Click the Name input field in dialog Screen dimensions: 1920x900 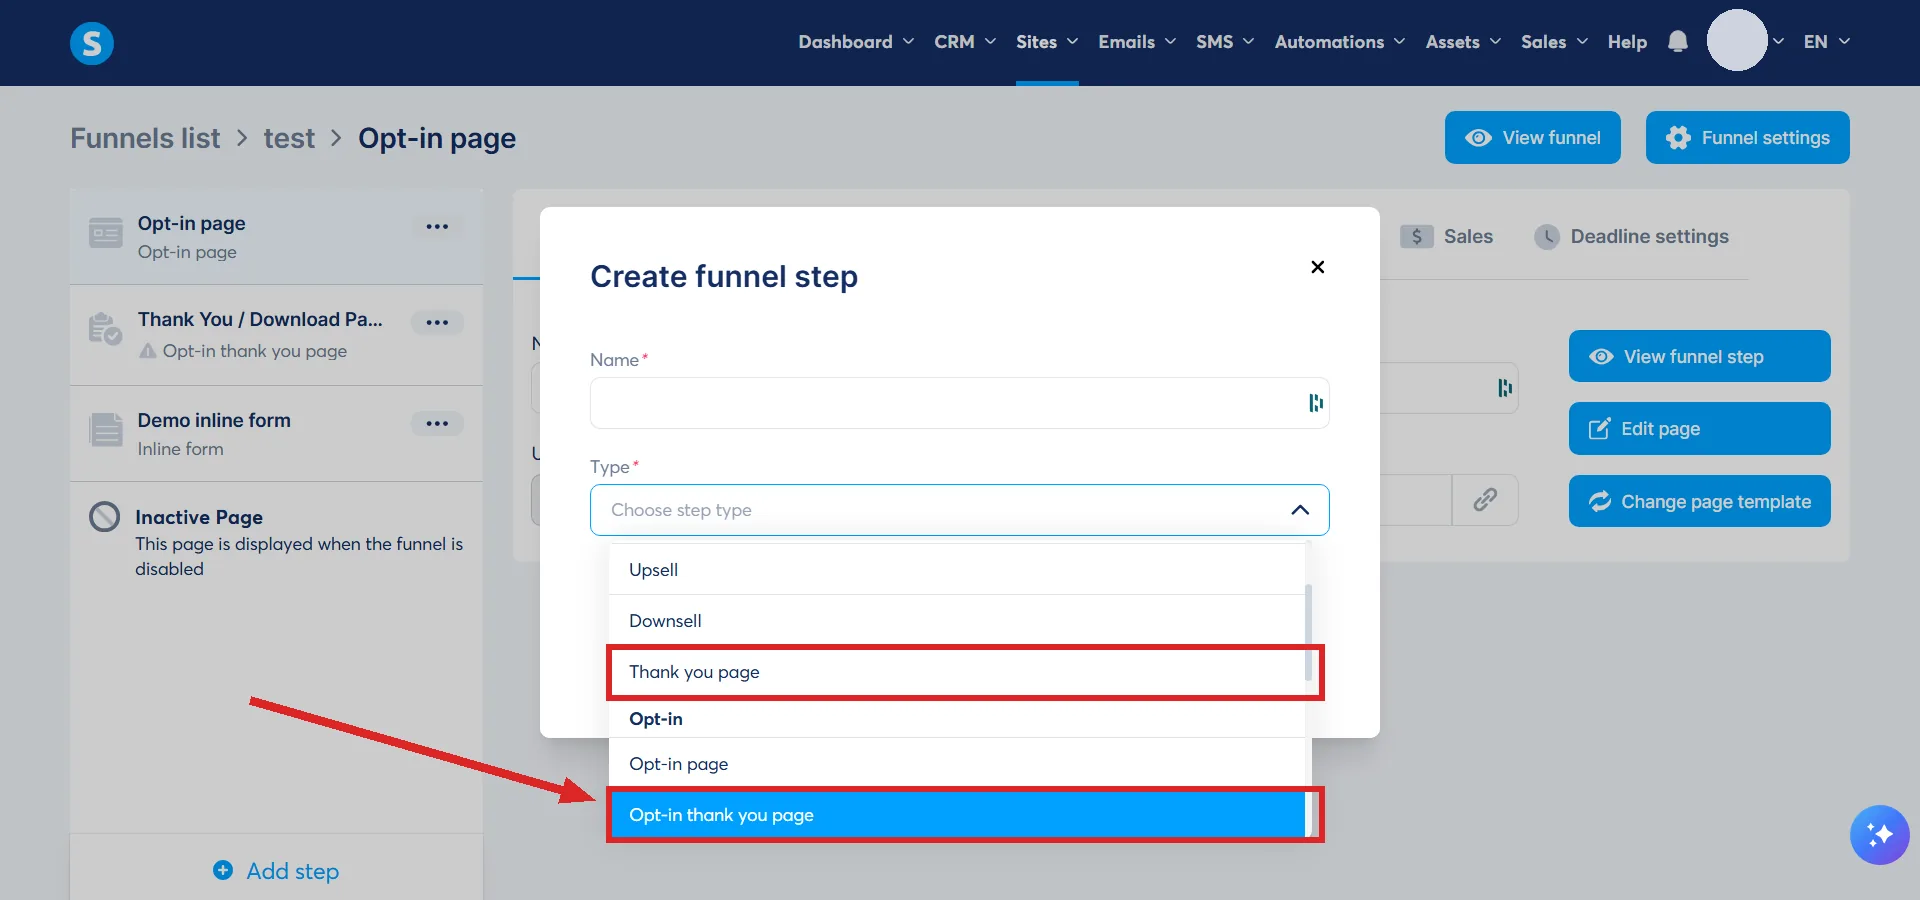(x=959, y=403)
